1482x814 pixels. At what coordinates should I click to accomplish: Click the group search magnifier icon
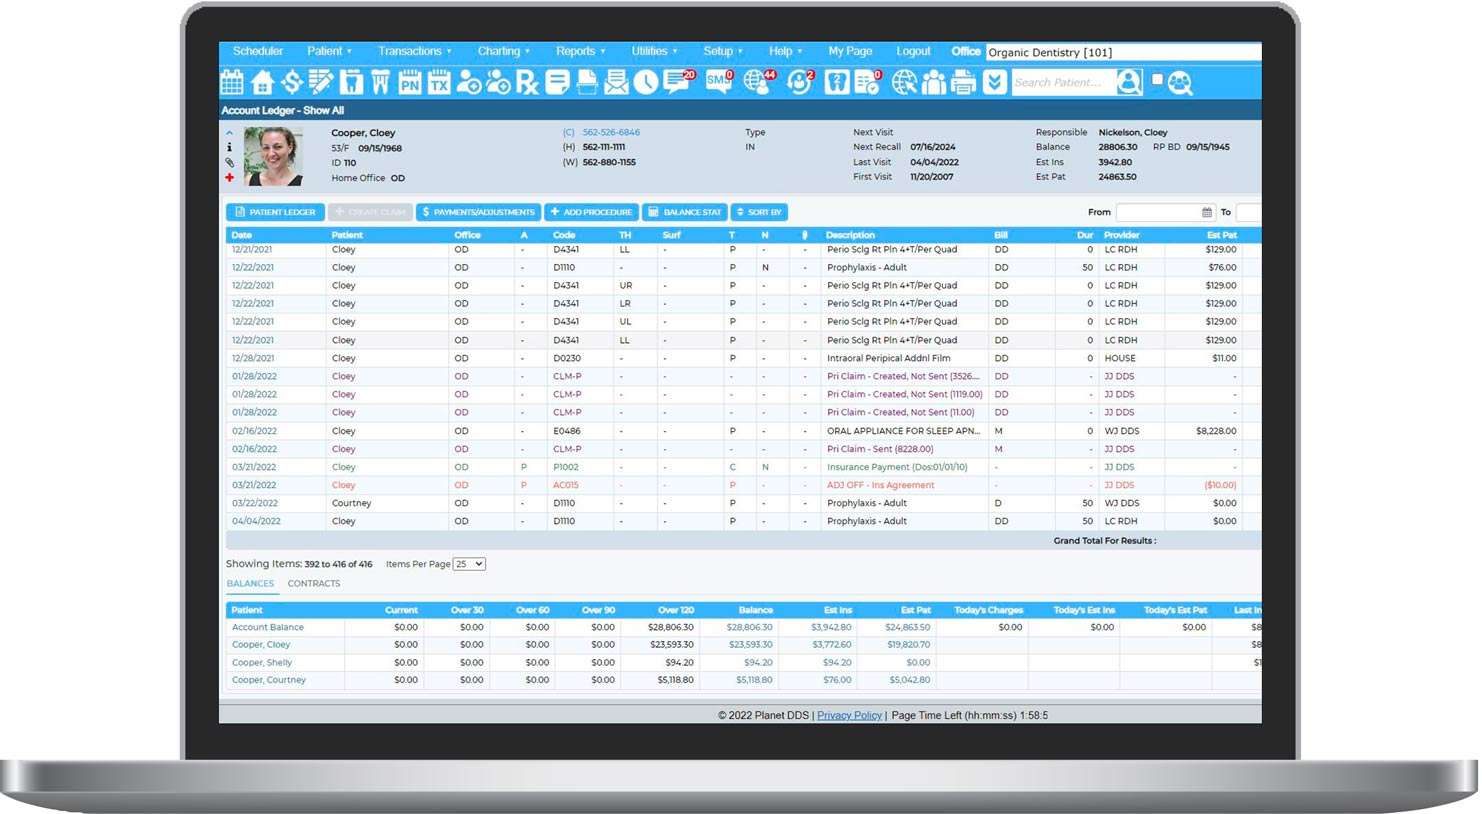pos(1180,82)
